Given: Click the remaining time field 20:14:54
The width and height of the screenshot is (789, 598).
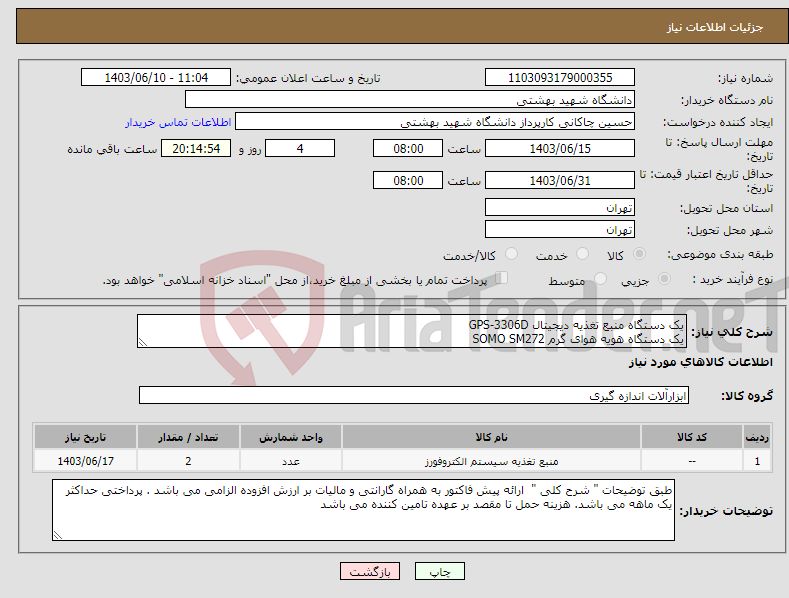Looking at the screenshot, I should coord(196,148).
